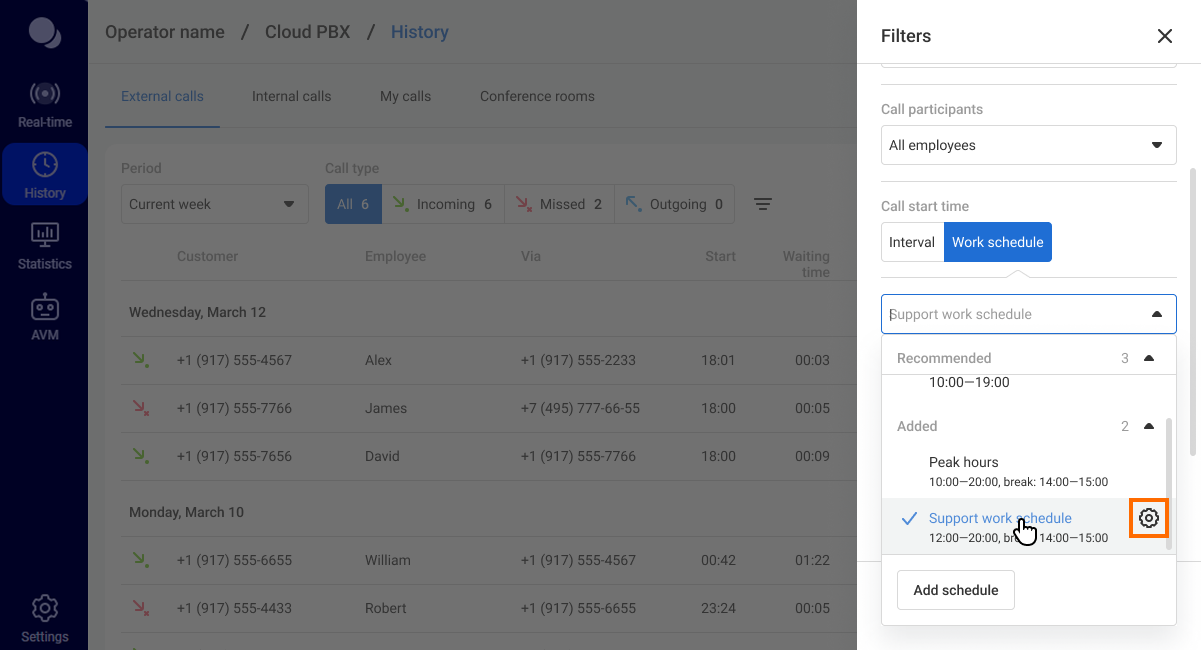Click via number +7 (495) 777-66-55

point(580,408)
